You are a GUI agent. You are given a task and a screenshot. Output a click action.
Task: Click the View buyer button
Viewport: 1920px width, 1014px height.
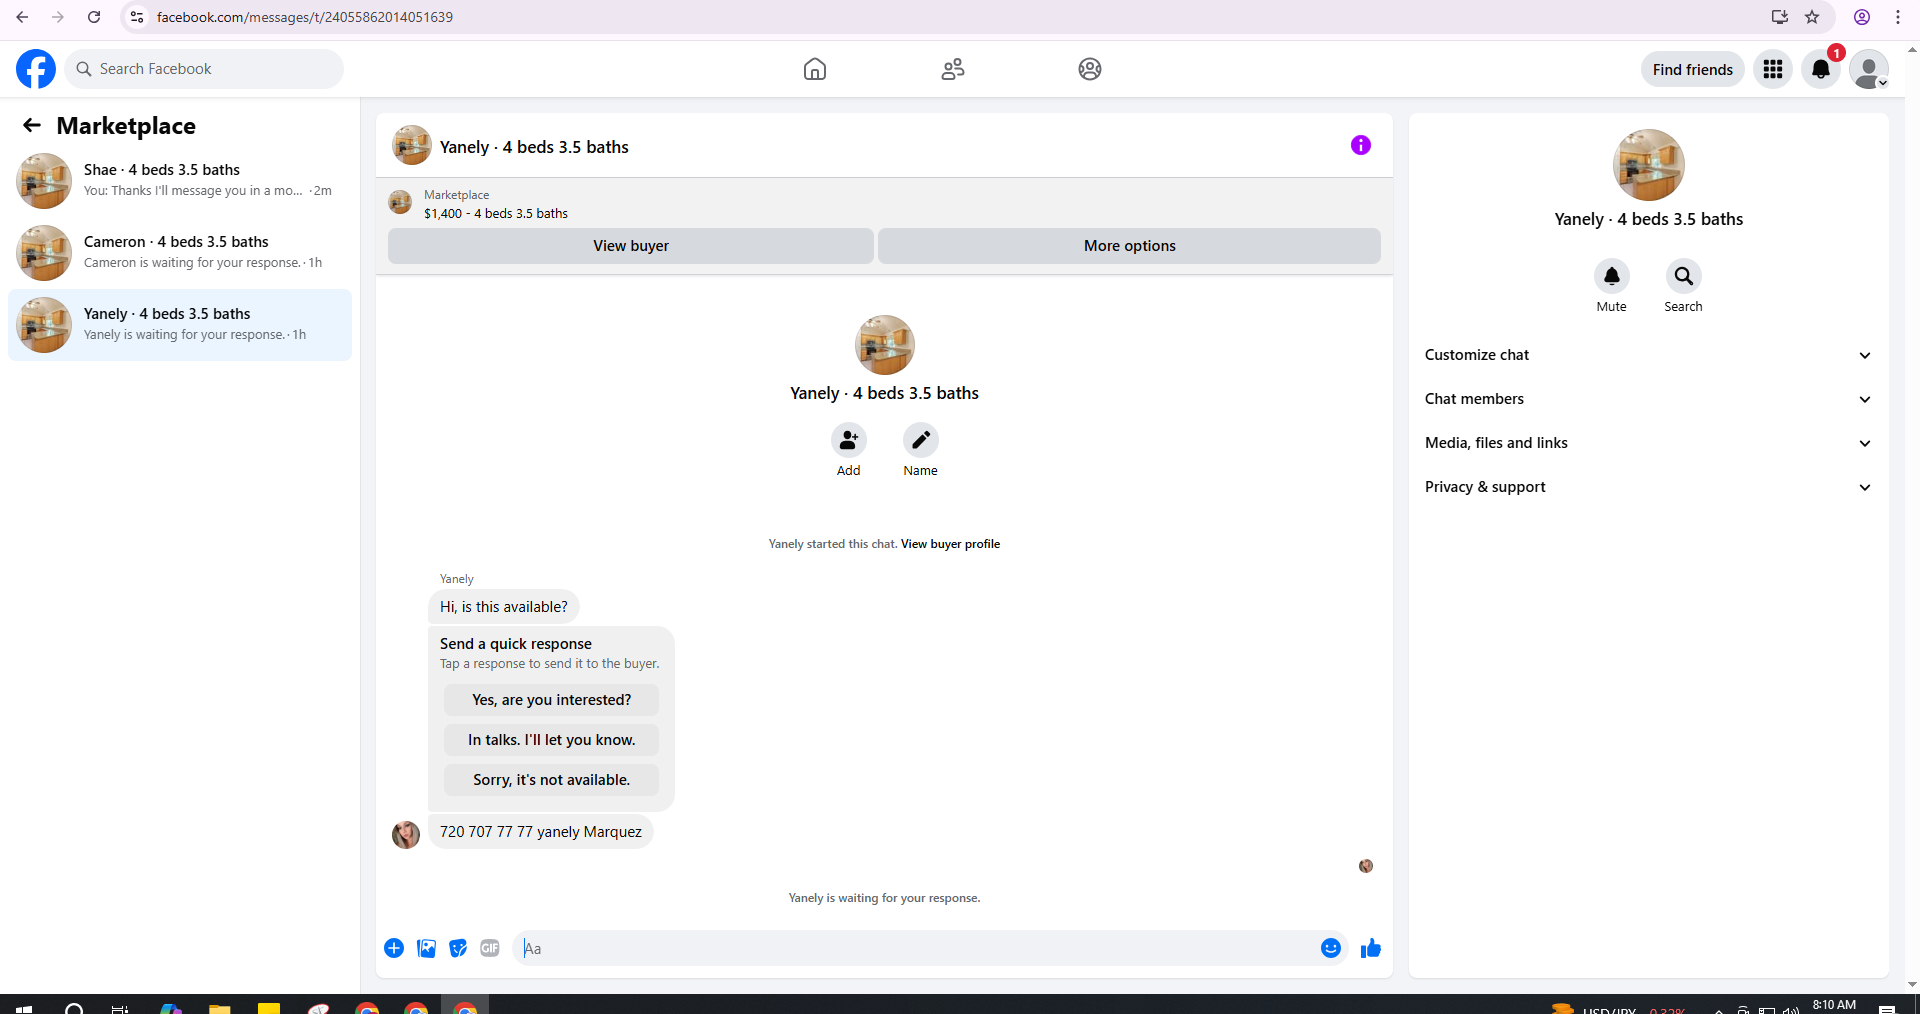pyautogui.click(x=631, y=246)
